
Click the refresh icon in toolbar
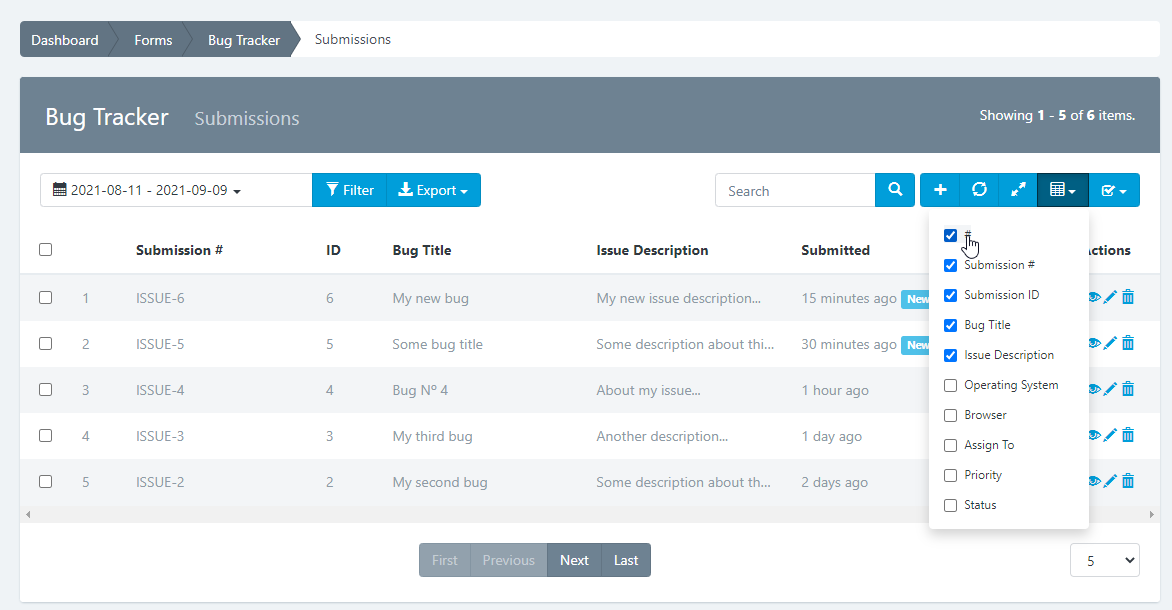point(979,190)
